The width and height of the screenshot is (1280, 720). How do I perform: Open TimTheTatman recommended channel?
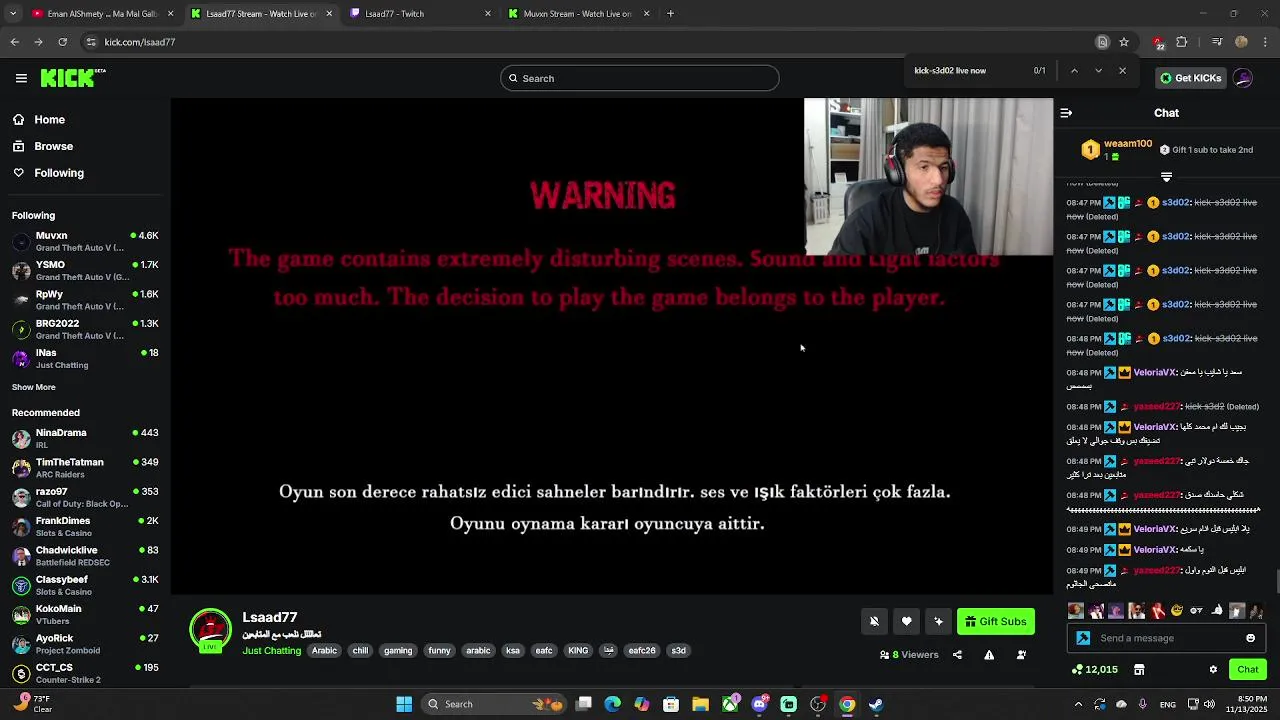pyautogui.click(x=85, y=467)
